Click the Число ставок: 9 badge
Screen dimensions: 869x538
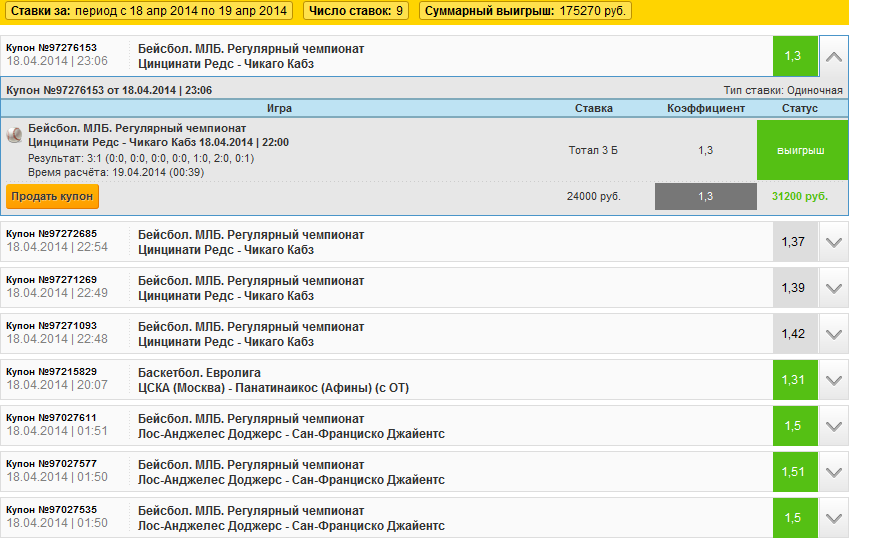point(356,11)
